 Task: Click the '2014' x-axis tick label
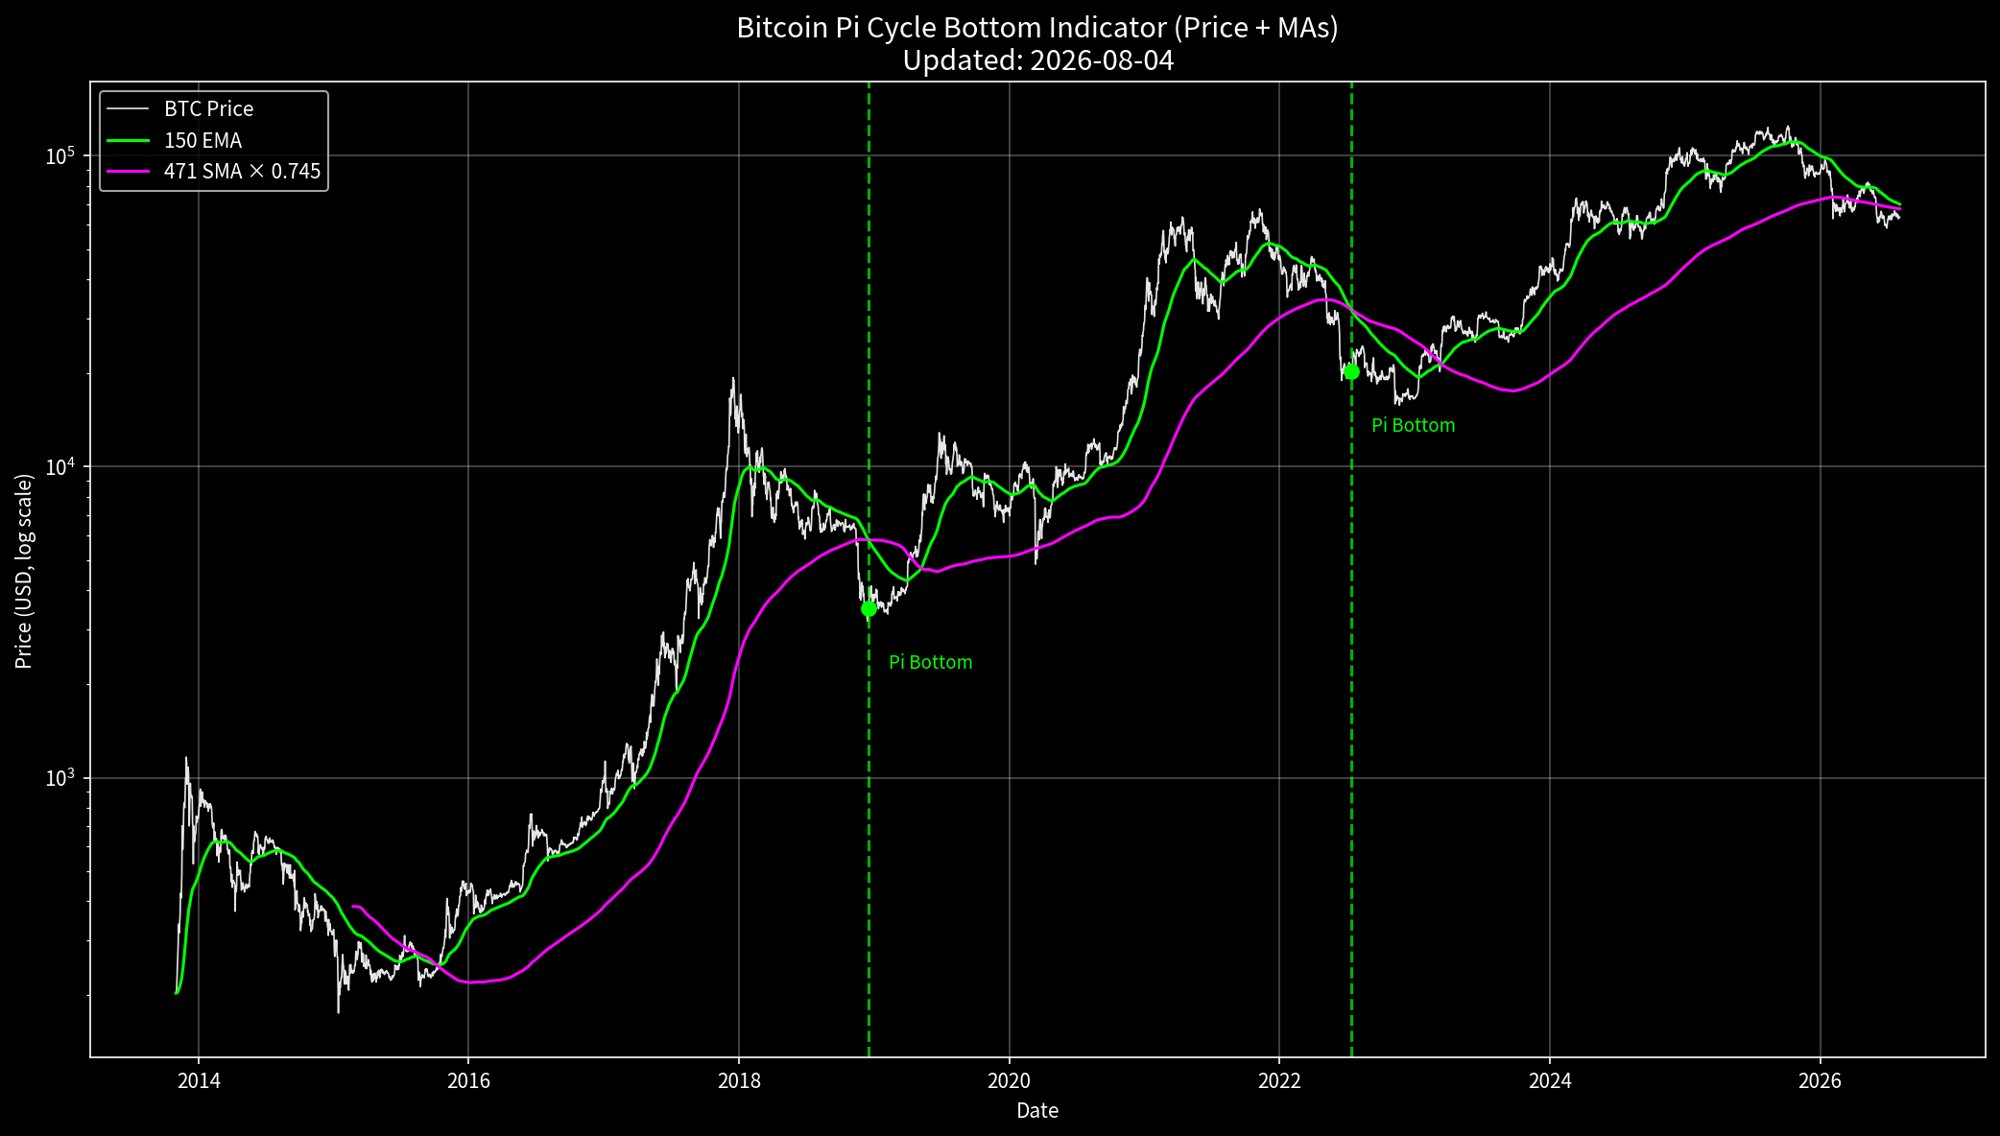click(x=198, y=1081)
